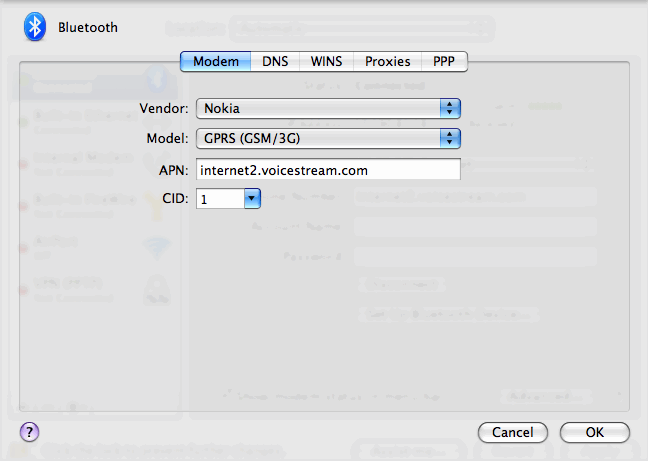Show the PPP tab settings
Image resolution: width=648 pixels, height=461 pixels.
pyautogui.click(x=444, y=61)
